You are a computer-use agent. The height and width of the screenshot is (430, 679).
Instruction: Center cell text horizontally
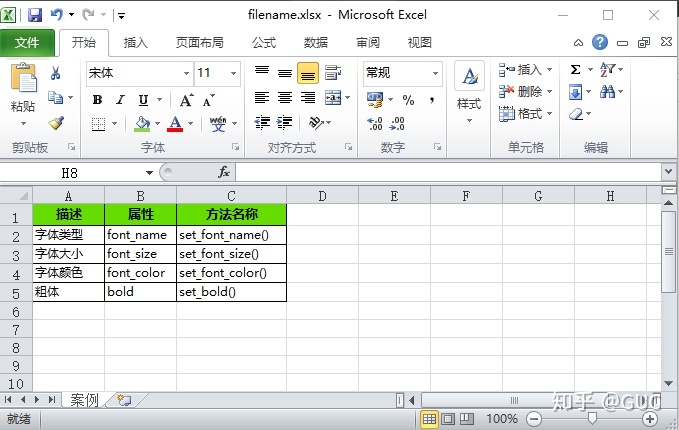pos(285,98)
